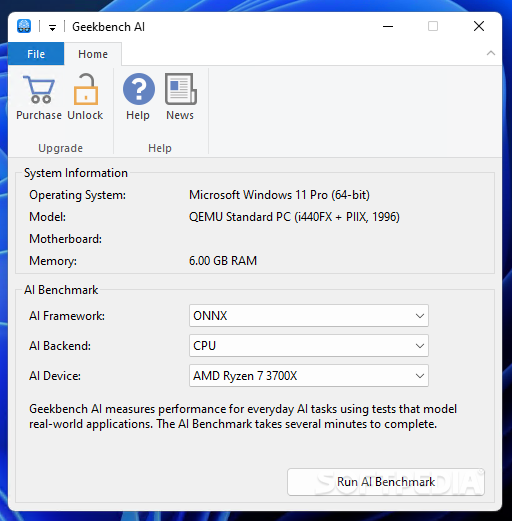Click the Geekbench AI description paragraph

(243, 416)
